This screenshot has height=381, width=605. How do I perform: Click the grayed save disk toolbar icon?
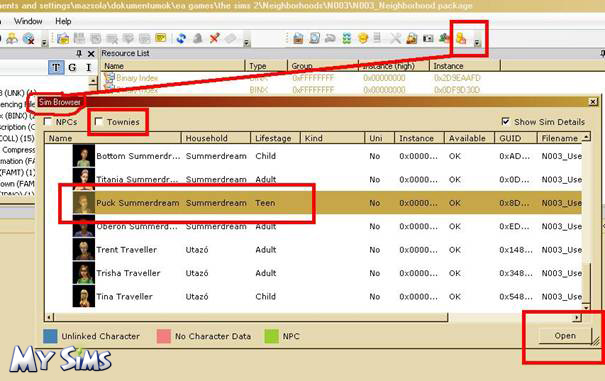click(x=79, y=38)
